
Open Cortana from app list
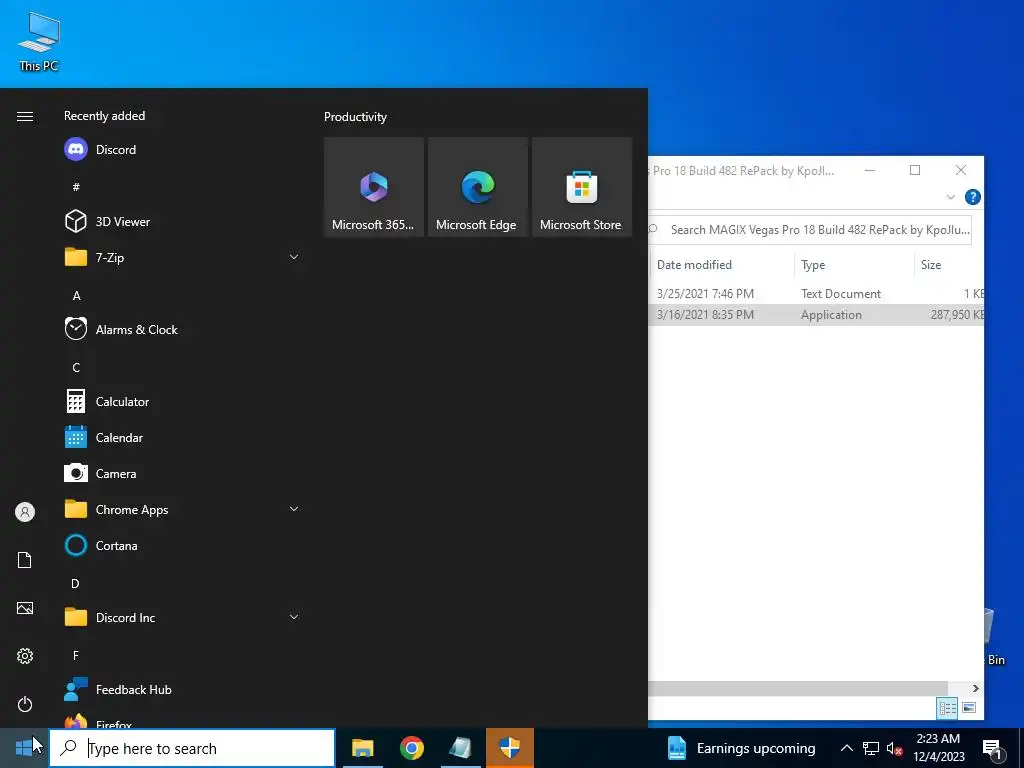pyautogui.click(x=182, y=545)
